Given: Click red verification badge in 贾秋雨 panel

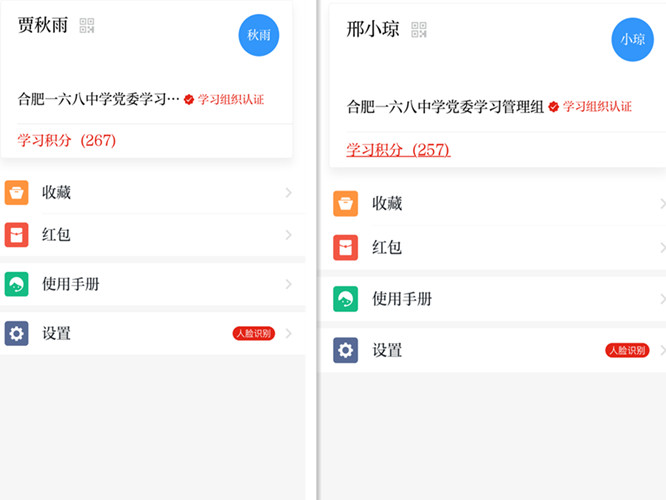Looking at the screenshot, I should (189, 99).
